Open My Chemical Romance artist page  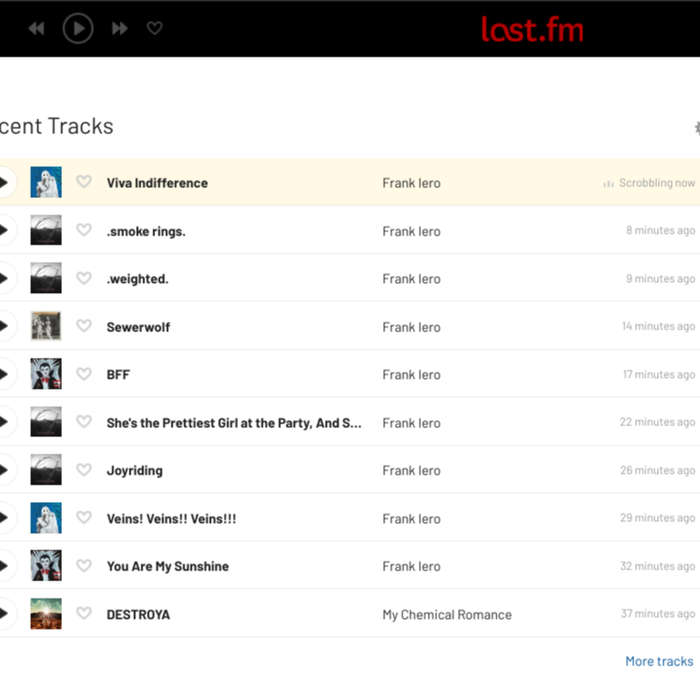point(446,614)
